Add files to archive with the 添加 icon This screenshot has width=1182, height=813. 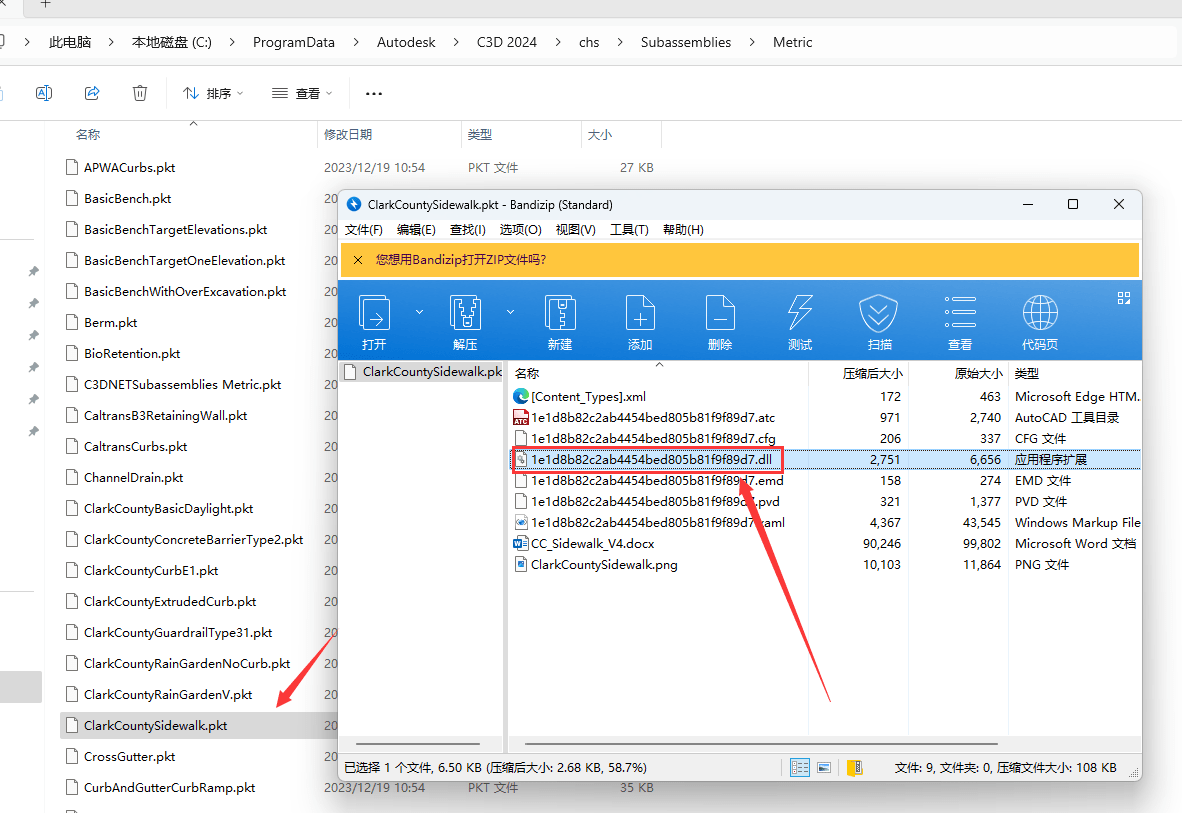tap(640, 320)
